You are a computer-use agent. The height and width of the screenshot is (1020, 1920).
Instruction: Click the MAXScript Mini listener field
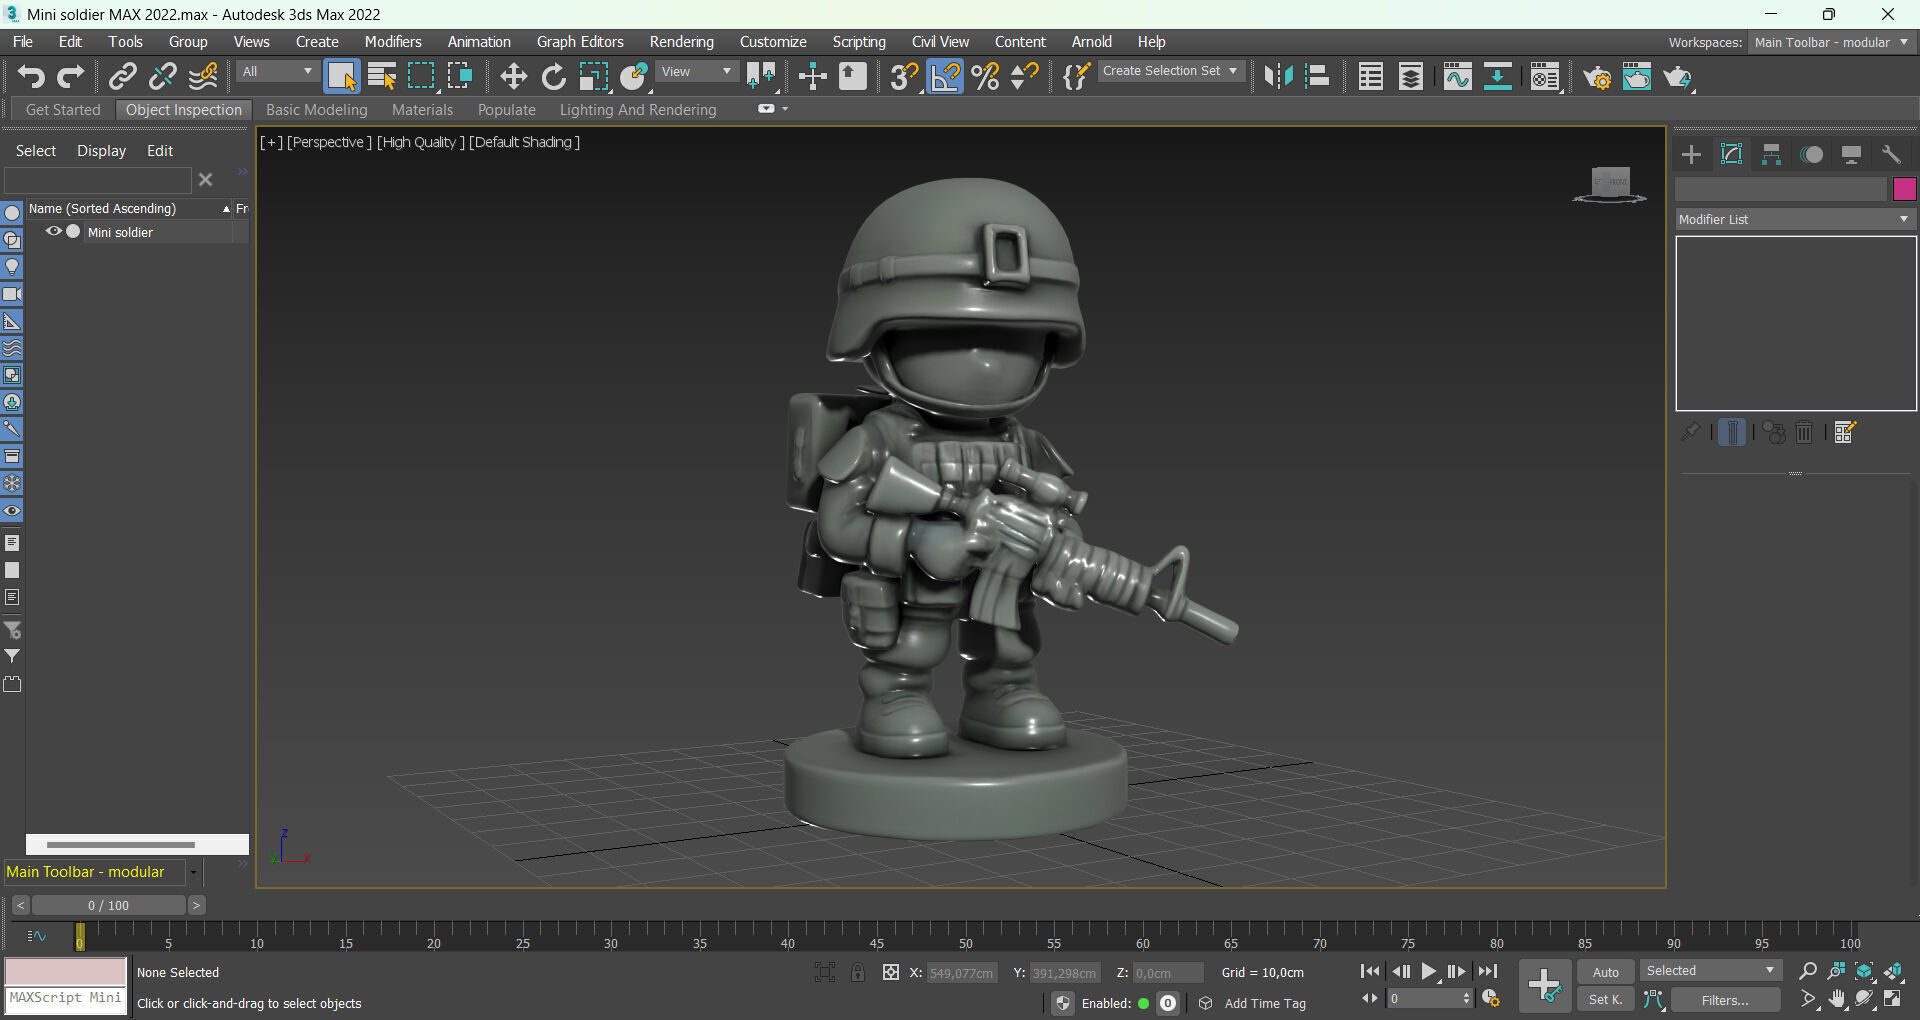pos(66,998)
